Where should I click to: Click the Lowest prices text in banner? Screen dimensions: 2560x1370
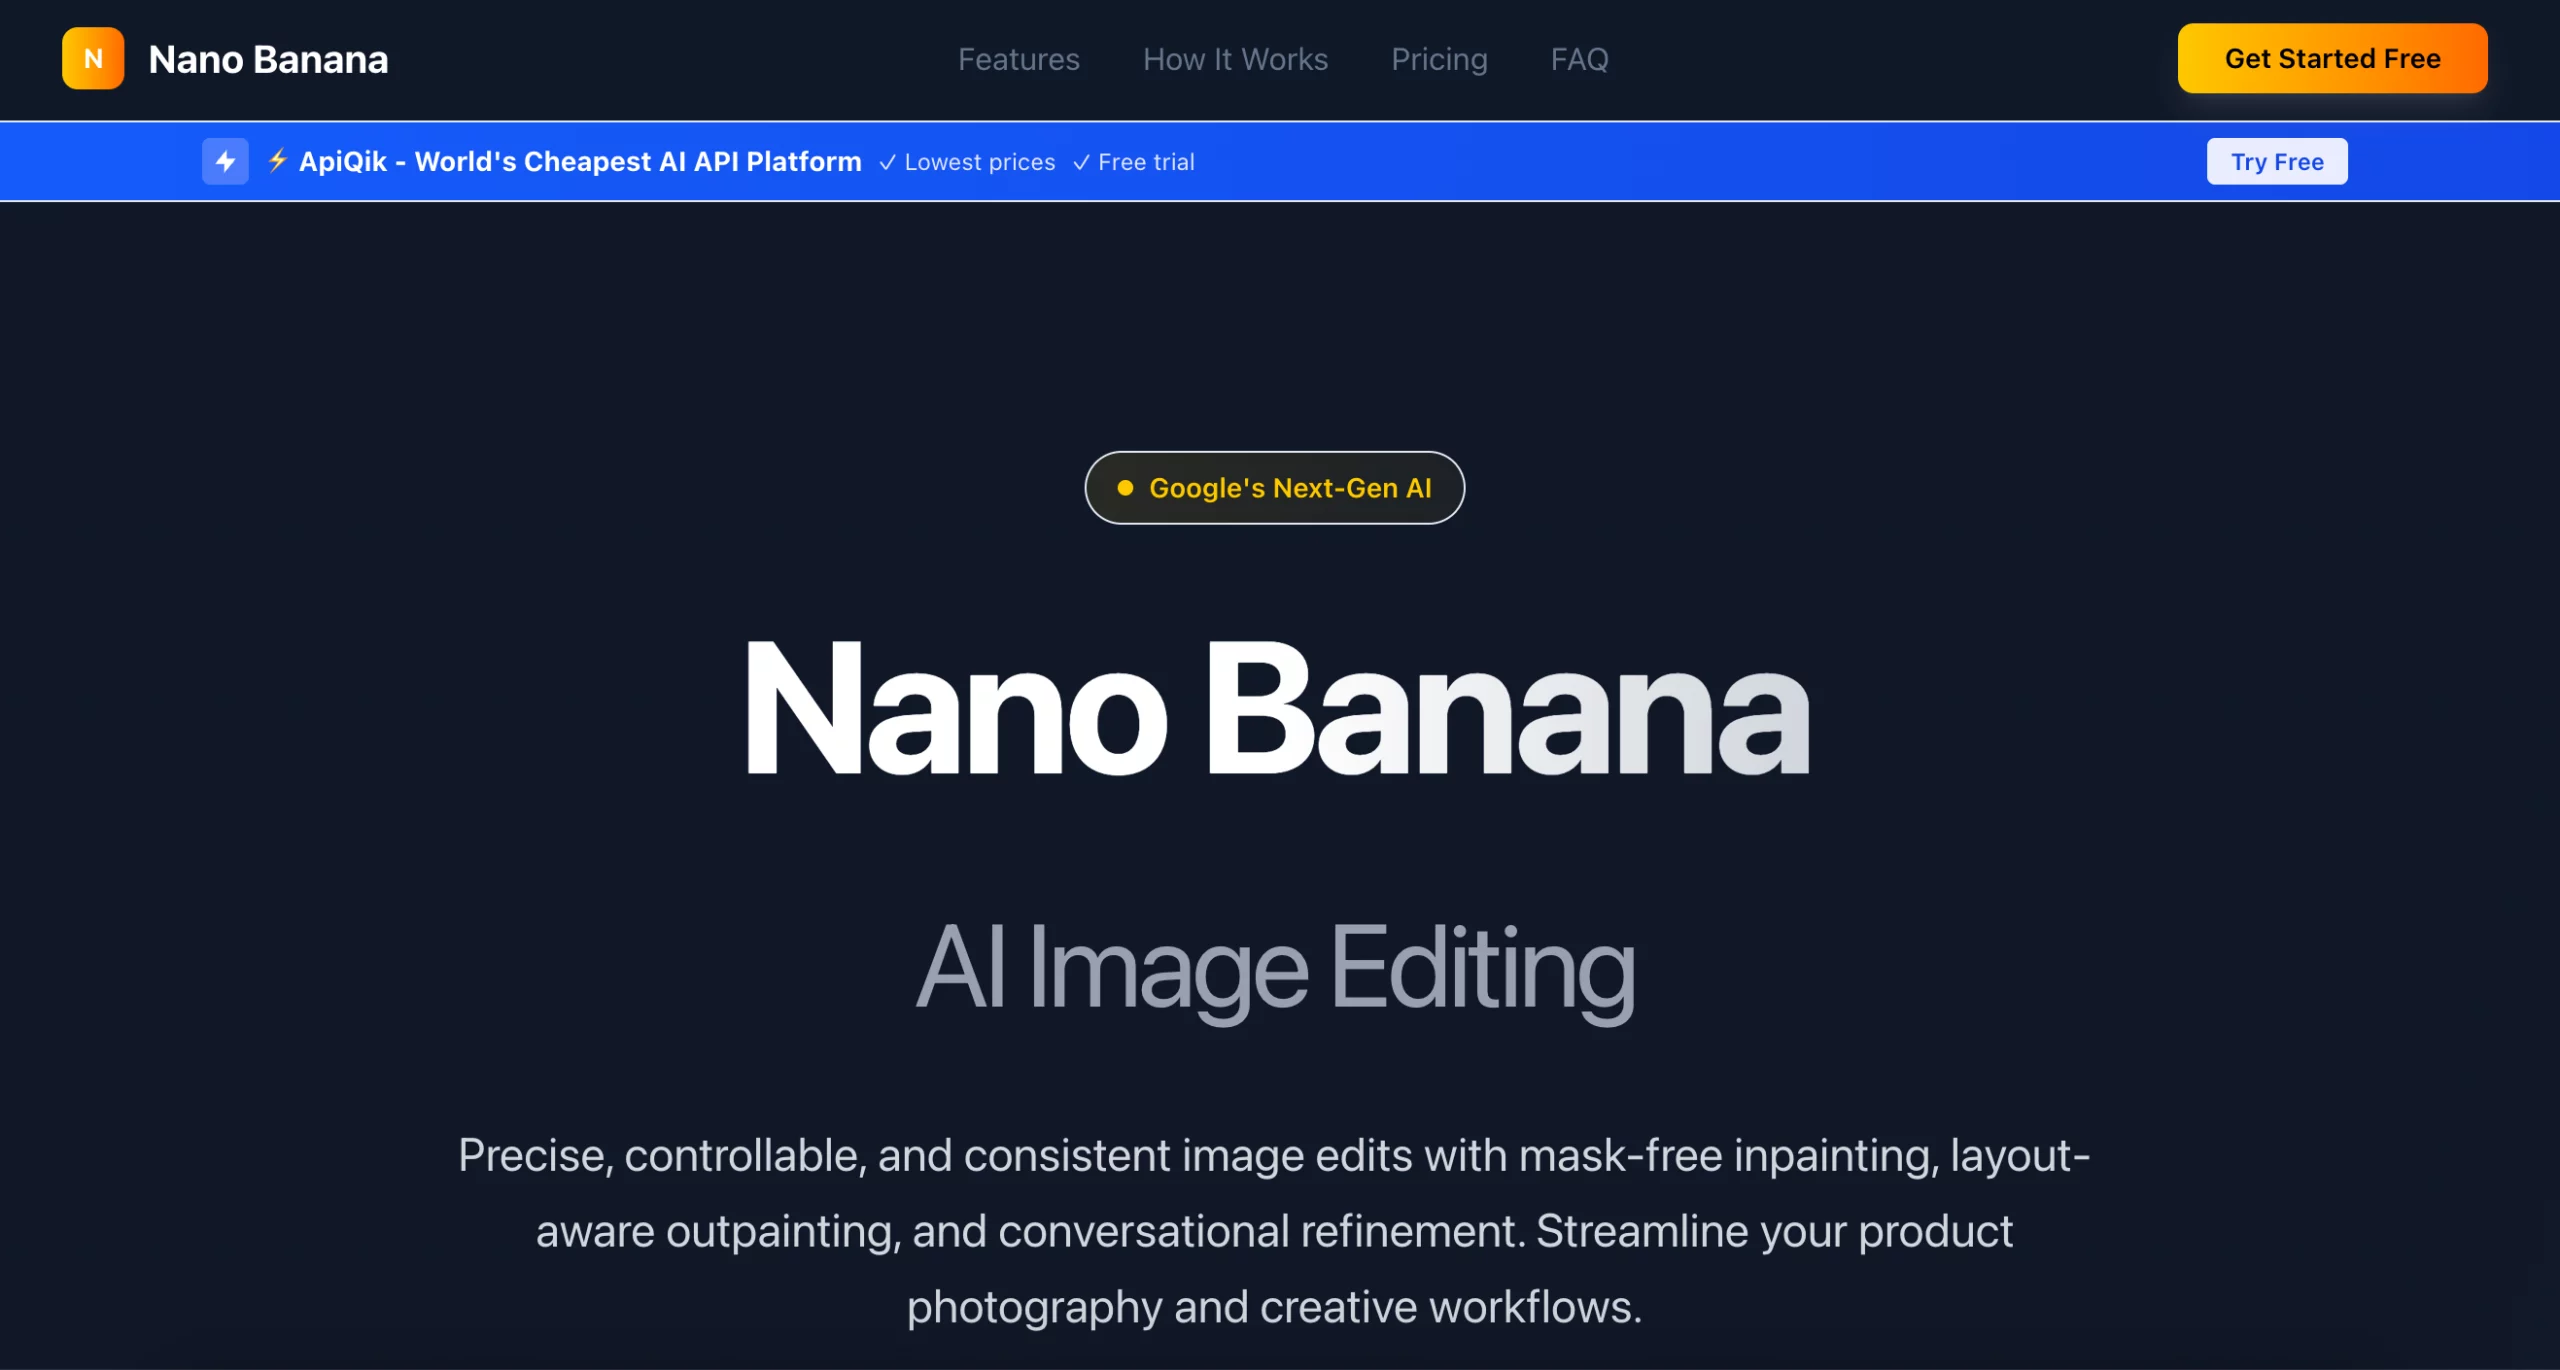tap(979, 162)
